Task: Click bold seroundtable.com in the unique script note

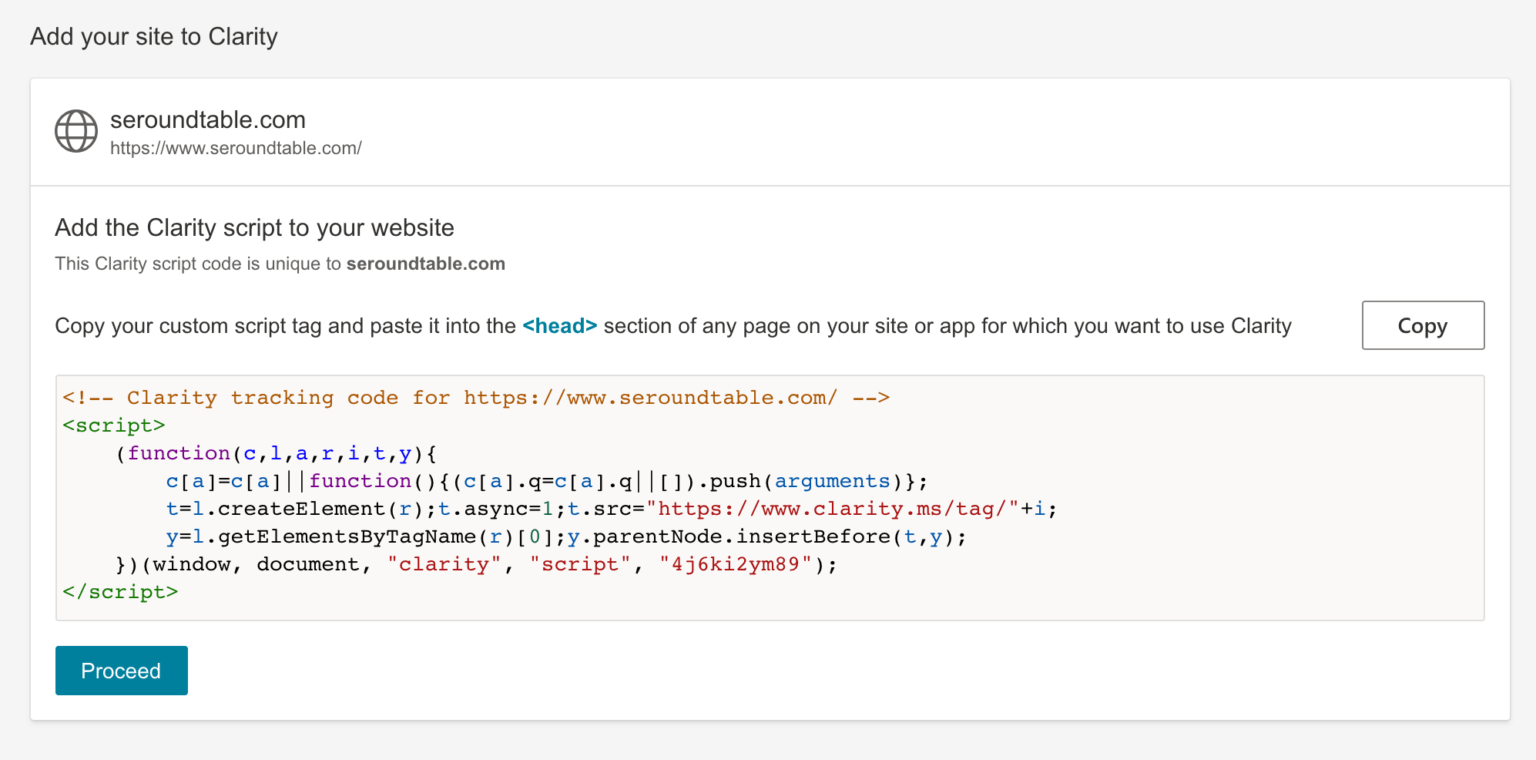Action: pos(425,264)
